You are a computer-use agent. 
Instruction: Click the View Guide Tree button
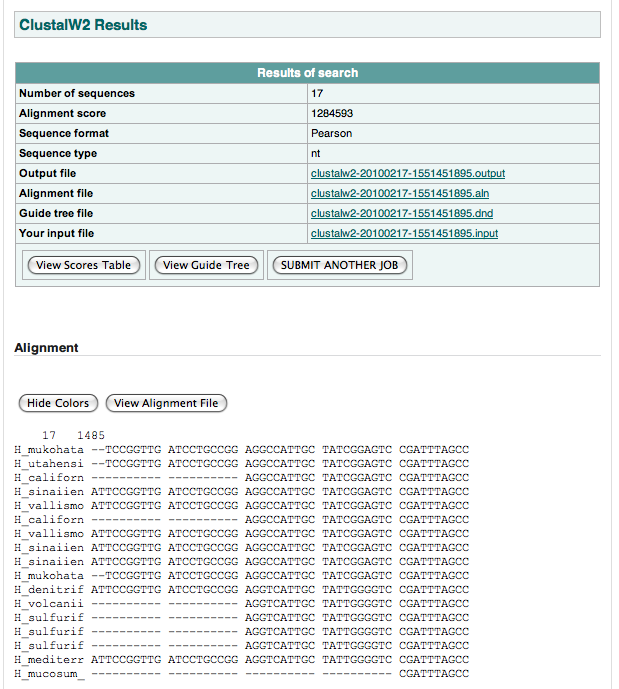206,265
